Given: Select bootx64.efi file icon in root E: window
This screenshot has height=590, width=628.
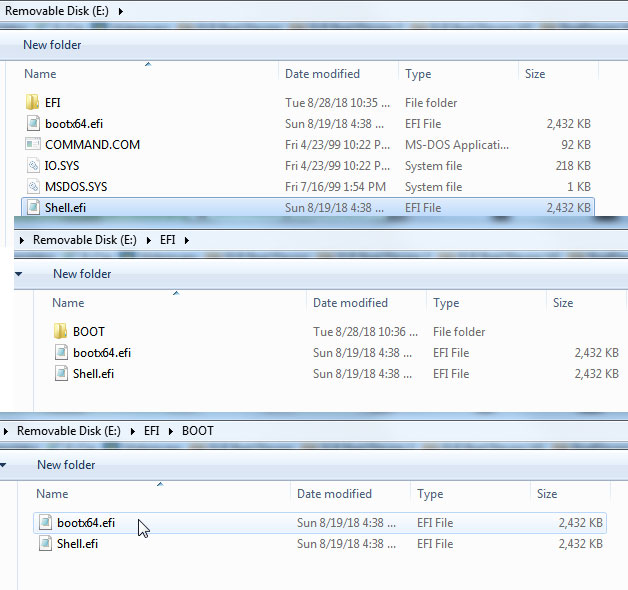Looking at the screenshot, I should pos(33,123).
